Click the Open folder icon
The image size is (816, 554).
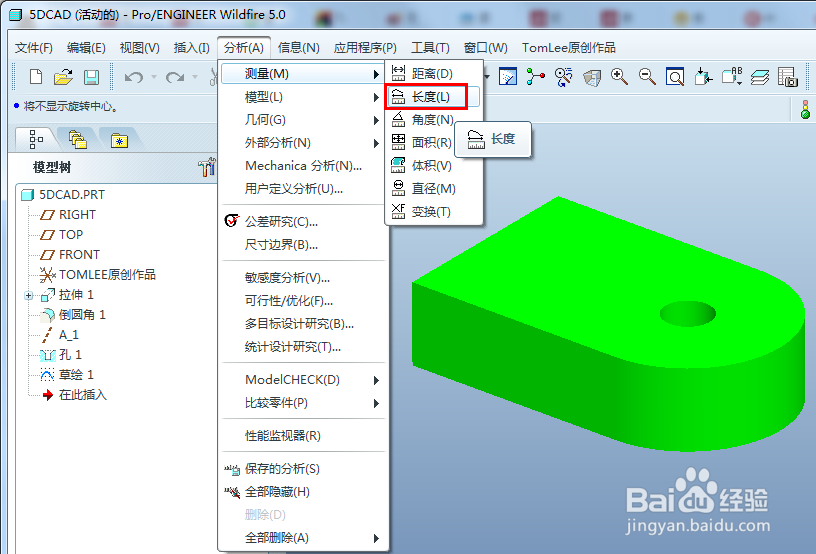[63, 77]
